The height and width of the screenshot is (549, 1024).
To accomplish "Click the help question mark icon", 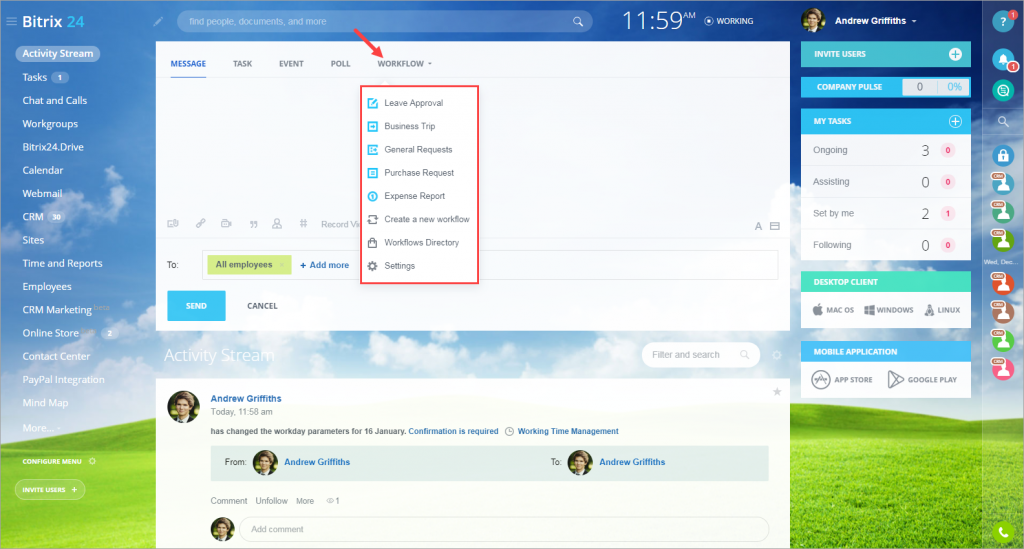I will pos(1002,22).
